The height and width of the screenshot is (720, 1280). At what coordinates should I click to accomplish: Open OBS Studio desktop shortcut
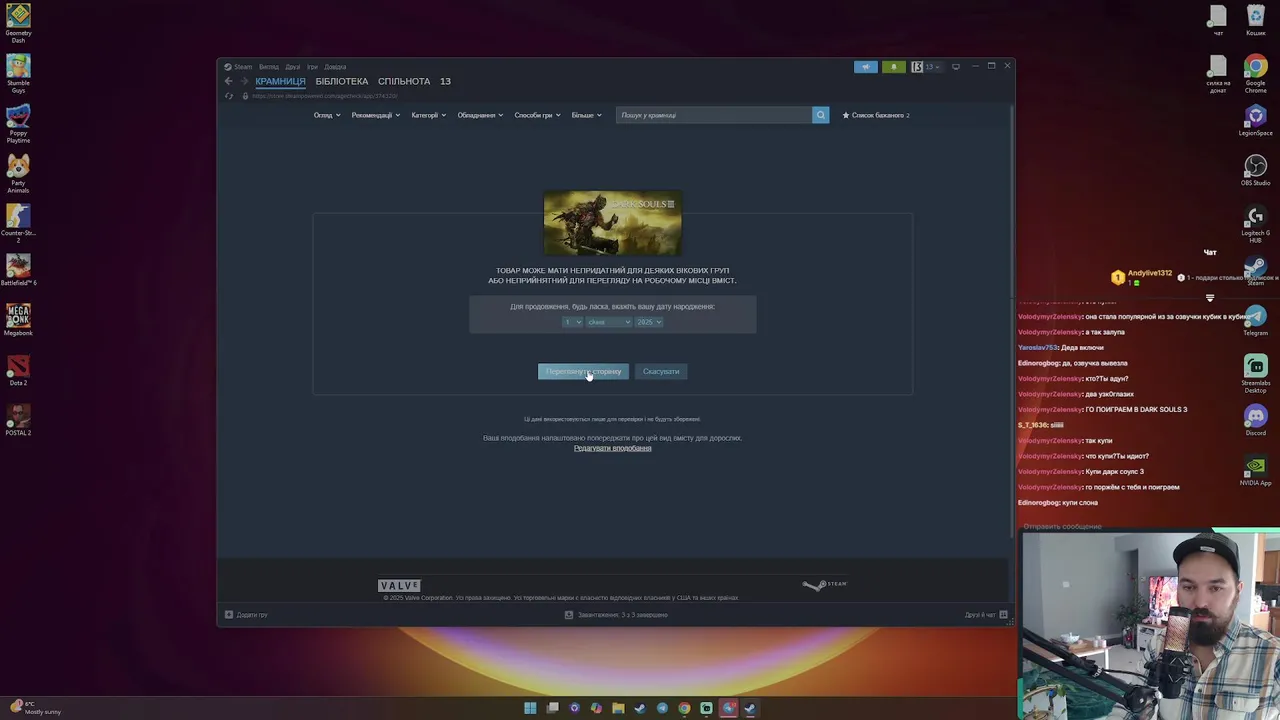pos(1255,170)
